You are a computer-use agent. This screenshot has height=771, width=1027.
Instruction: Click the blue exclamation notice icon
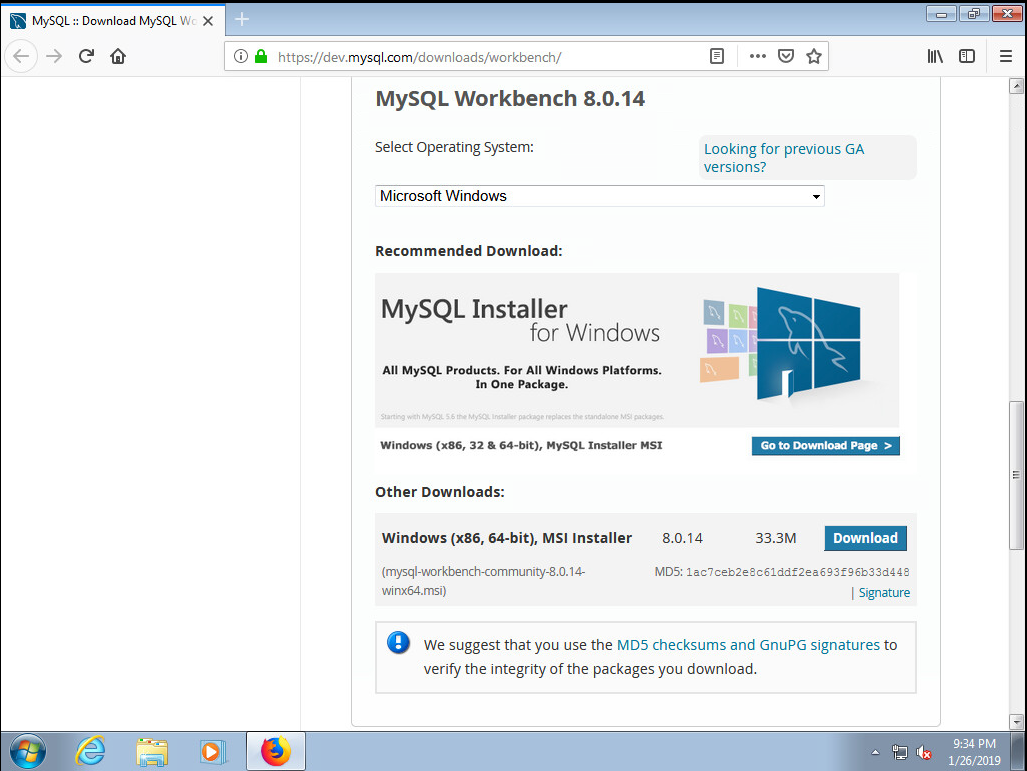pos(398,643)
